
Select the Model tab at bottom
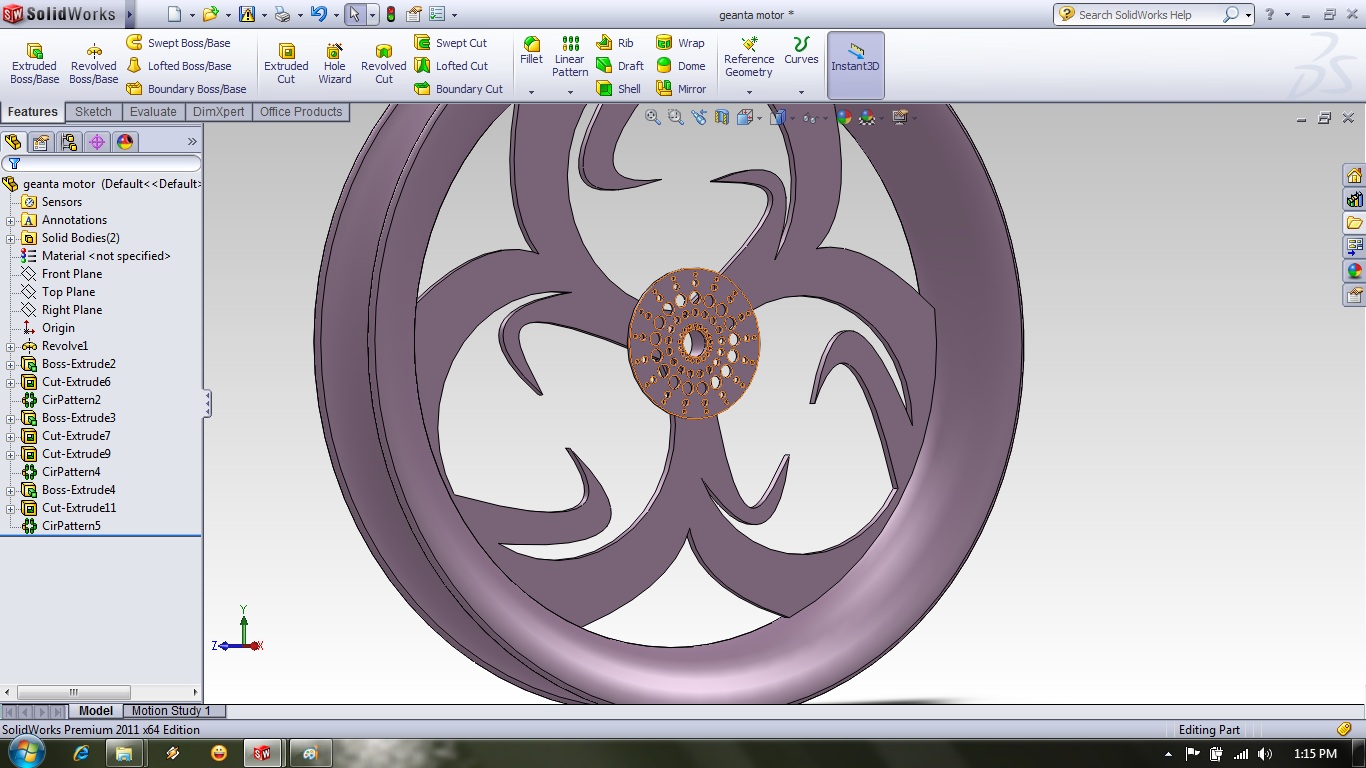point(96,711)
